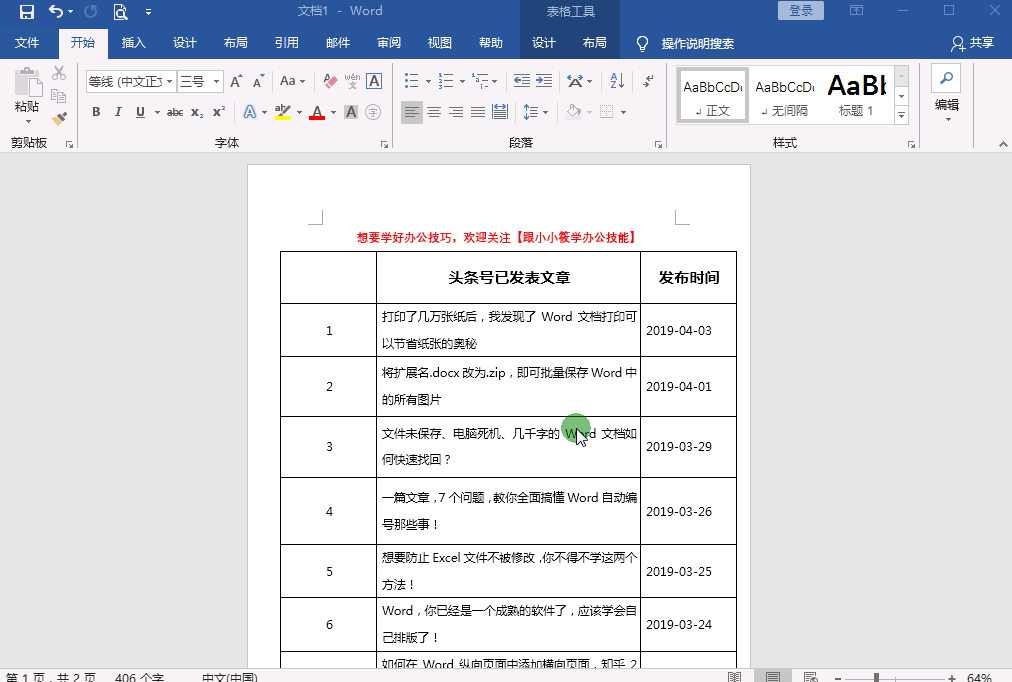Screen dimensions: 1012x682
Task: Click the 共享 share button
Action: pos(972,43)
